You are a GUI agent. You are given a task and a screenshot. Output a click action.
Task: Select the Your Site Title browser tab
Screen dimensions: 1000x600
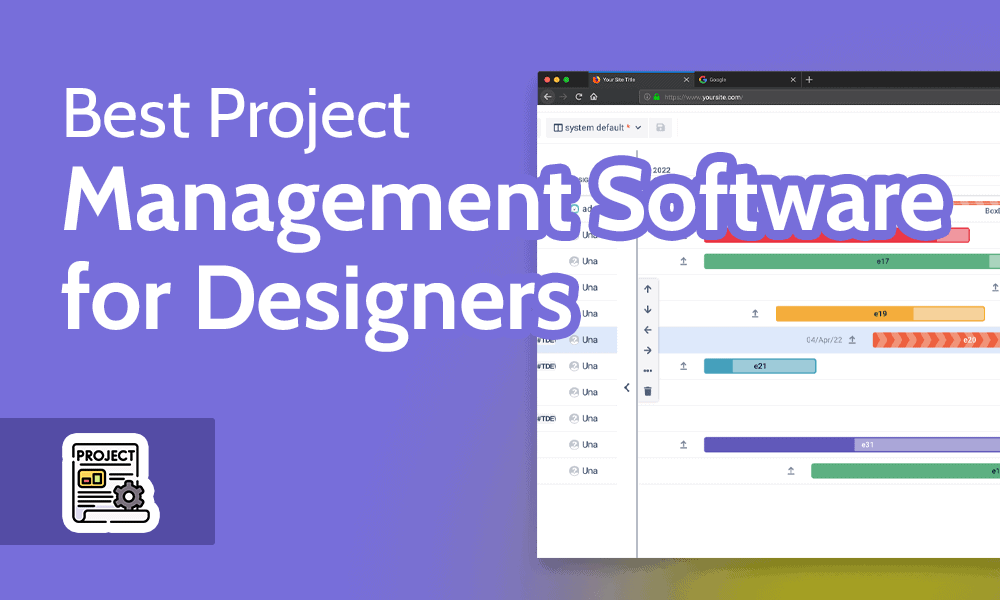[636, 79]
